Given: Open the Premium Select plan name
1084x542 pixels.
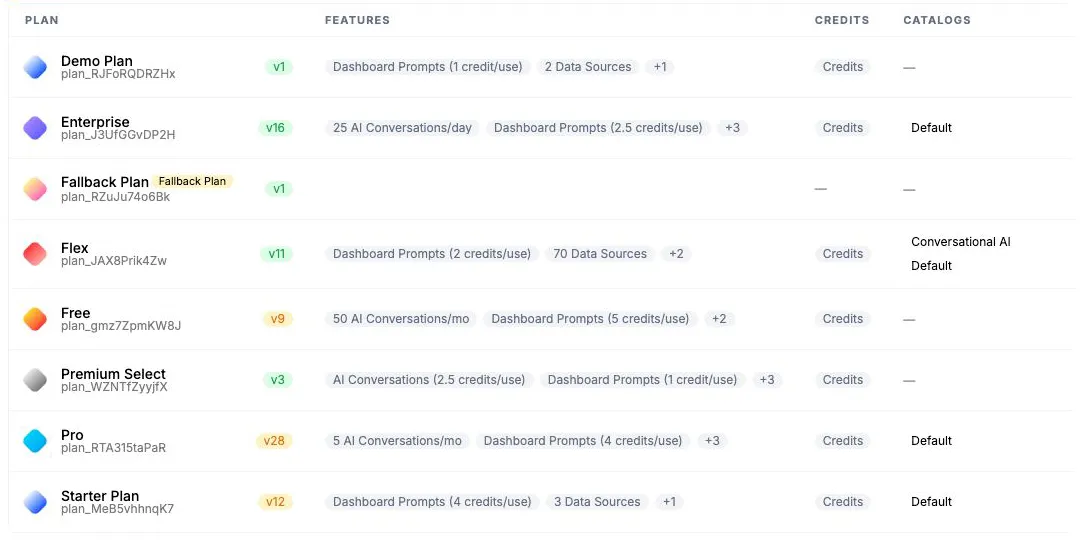Looking at the screenshot, I should [x=113, y=374].
